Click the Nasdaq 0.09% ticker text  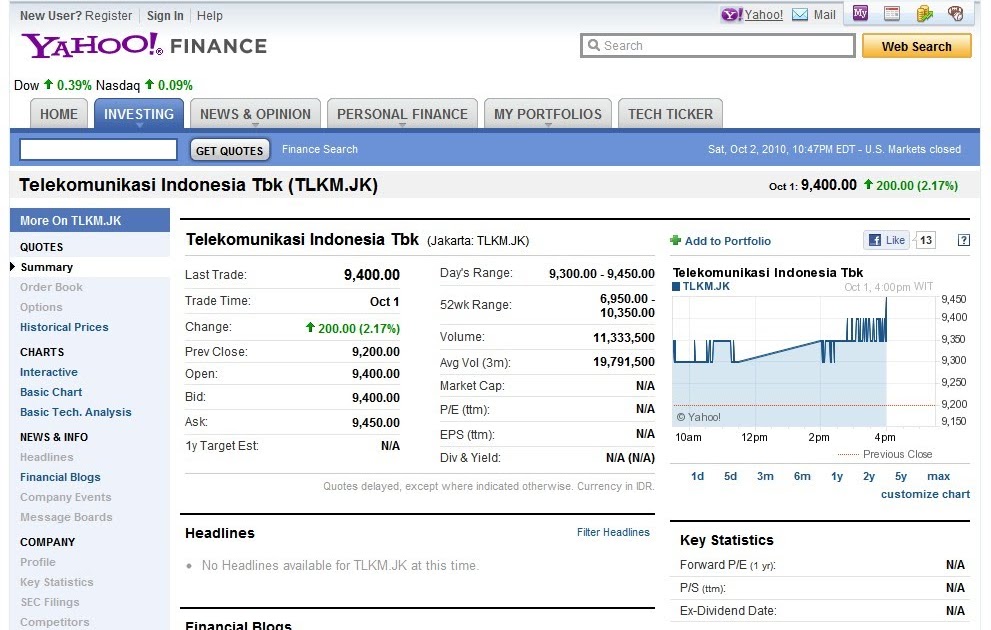[144, 85]
